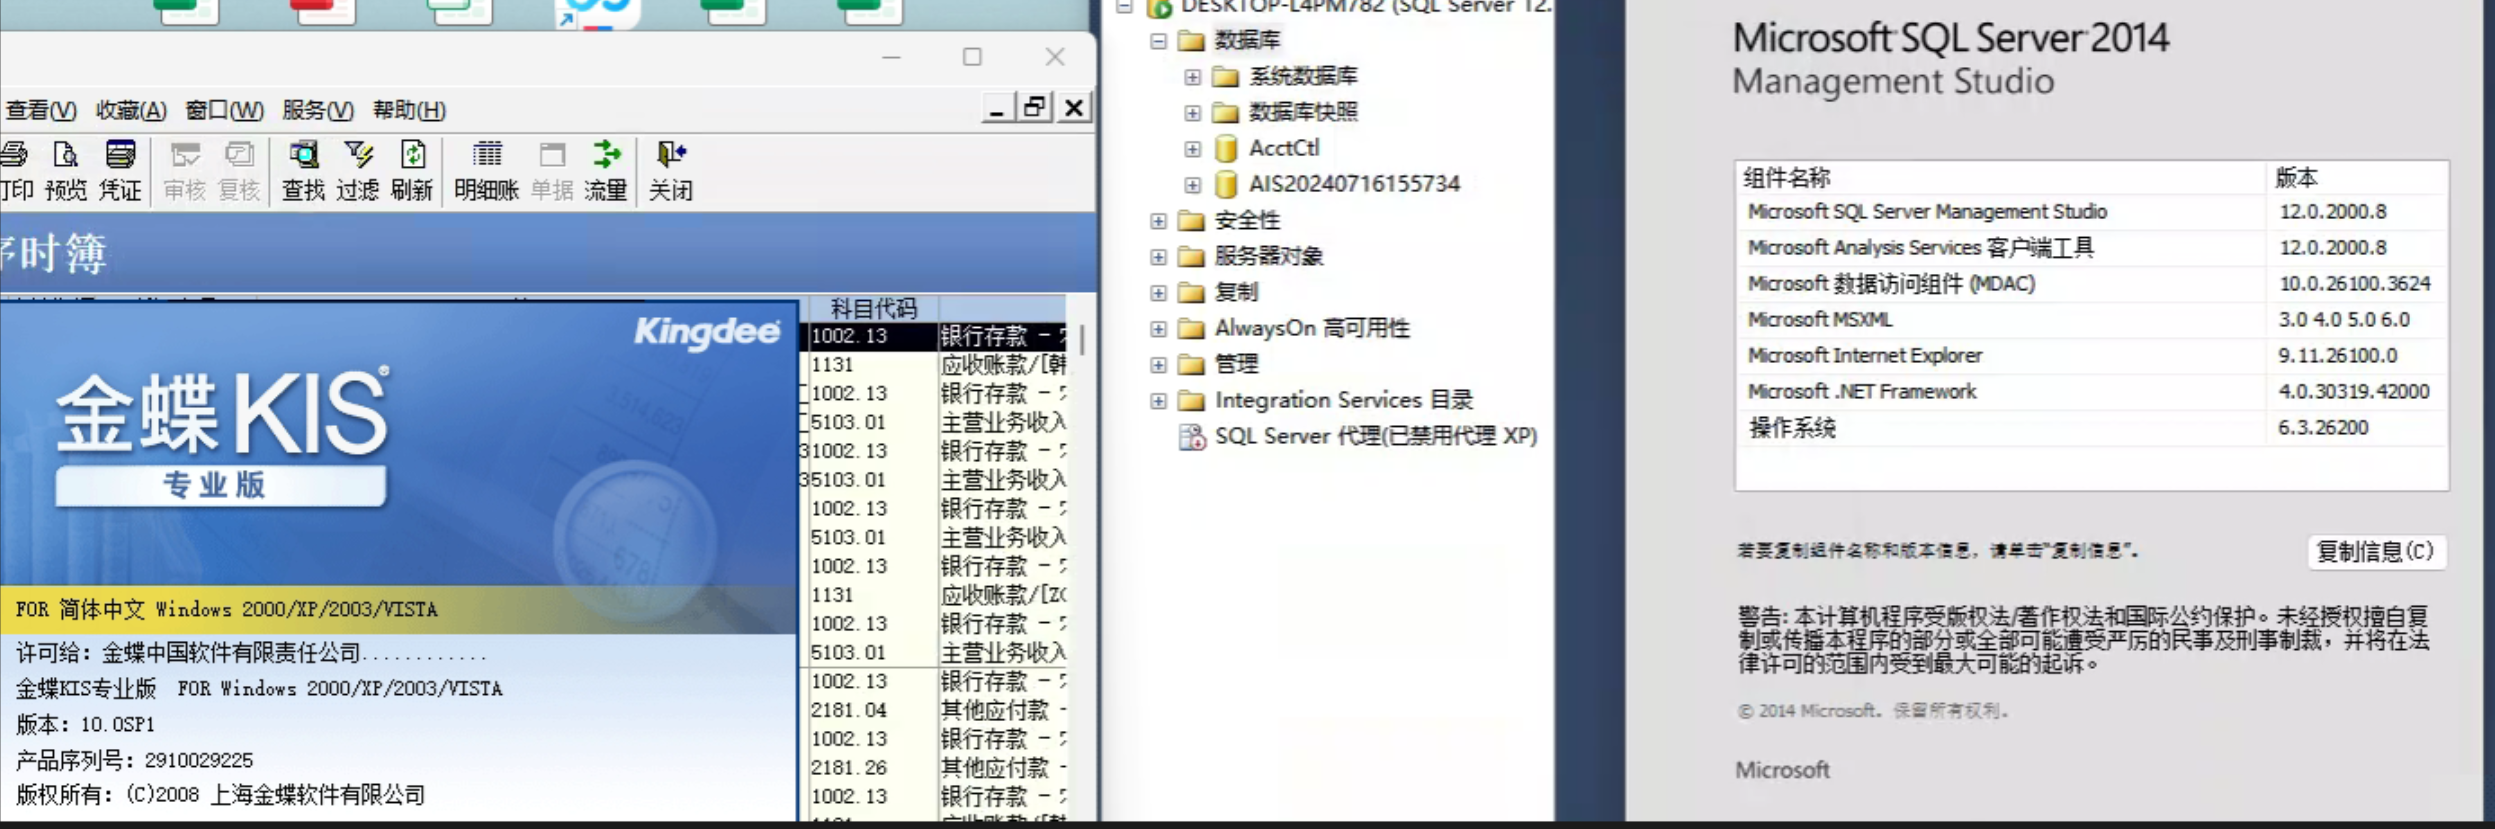The height and width of the screenshot is (829, 2495).
Task: Click the Integration Services 目录 folder icon
Action: tap(1191, 401)
